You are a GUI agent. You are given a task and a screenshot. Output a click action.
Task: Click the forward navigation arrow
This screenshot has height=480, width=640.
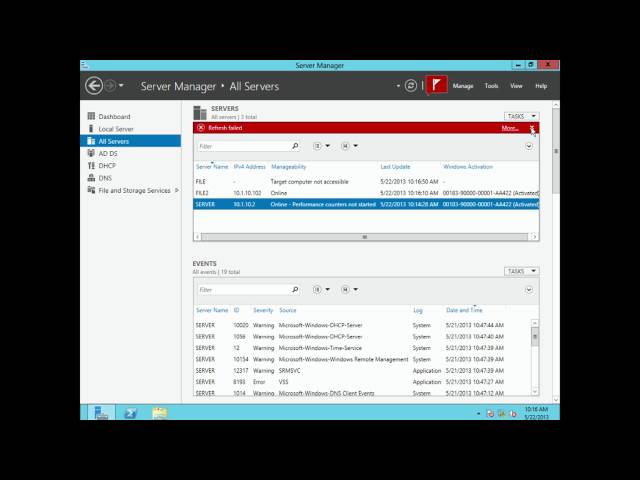pos(110,86)
